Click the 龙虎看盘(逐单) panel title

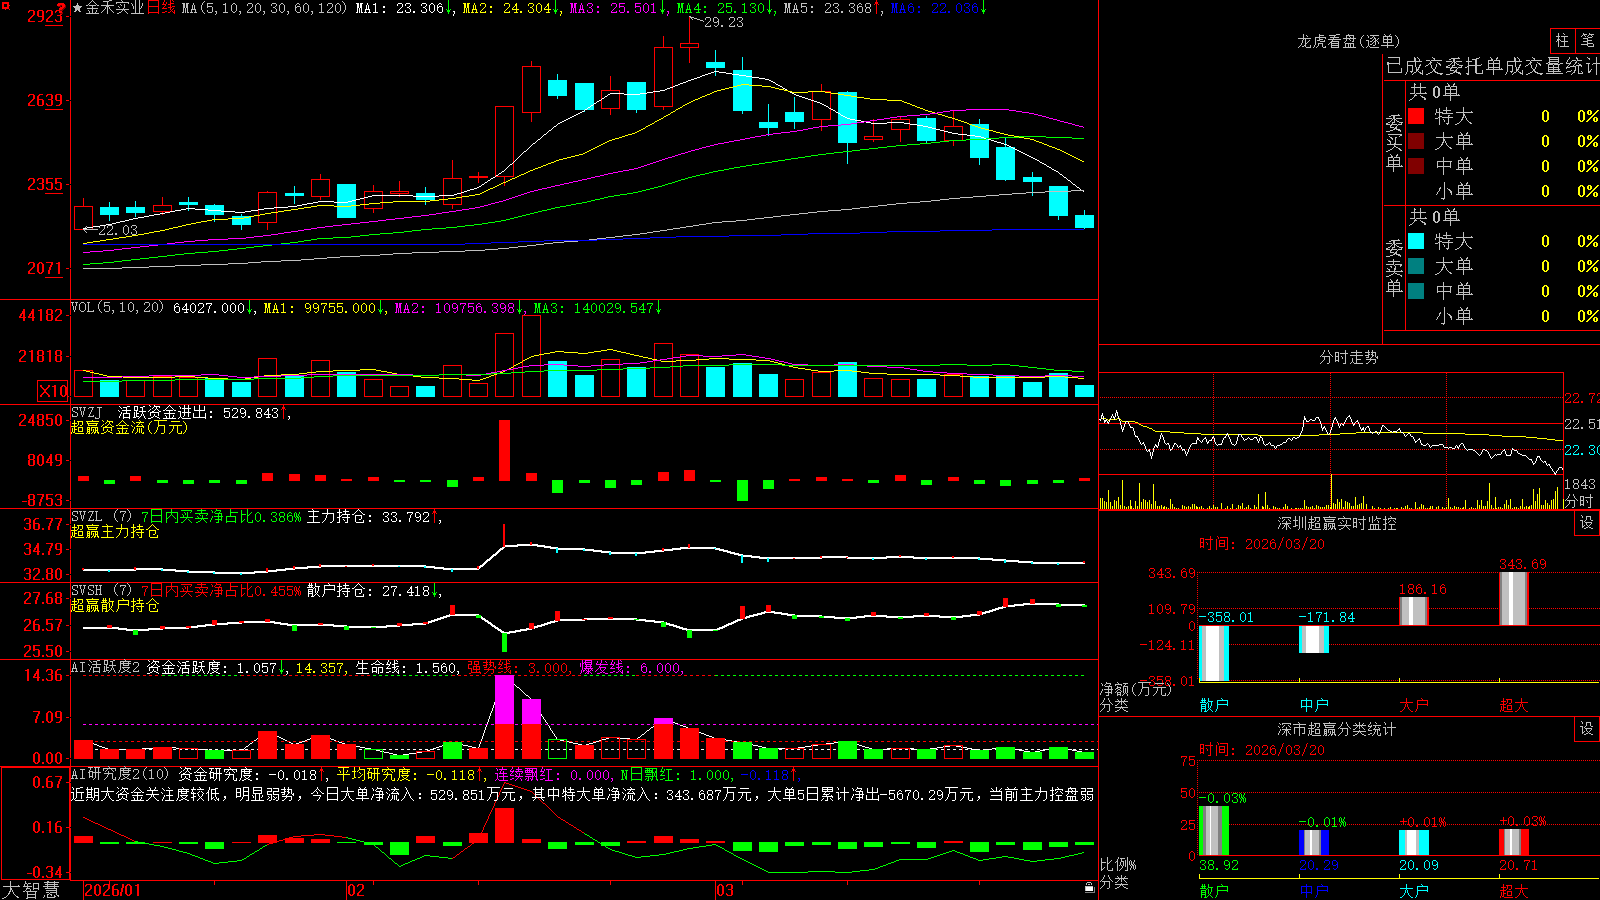[x=1348, y=41]
